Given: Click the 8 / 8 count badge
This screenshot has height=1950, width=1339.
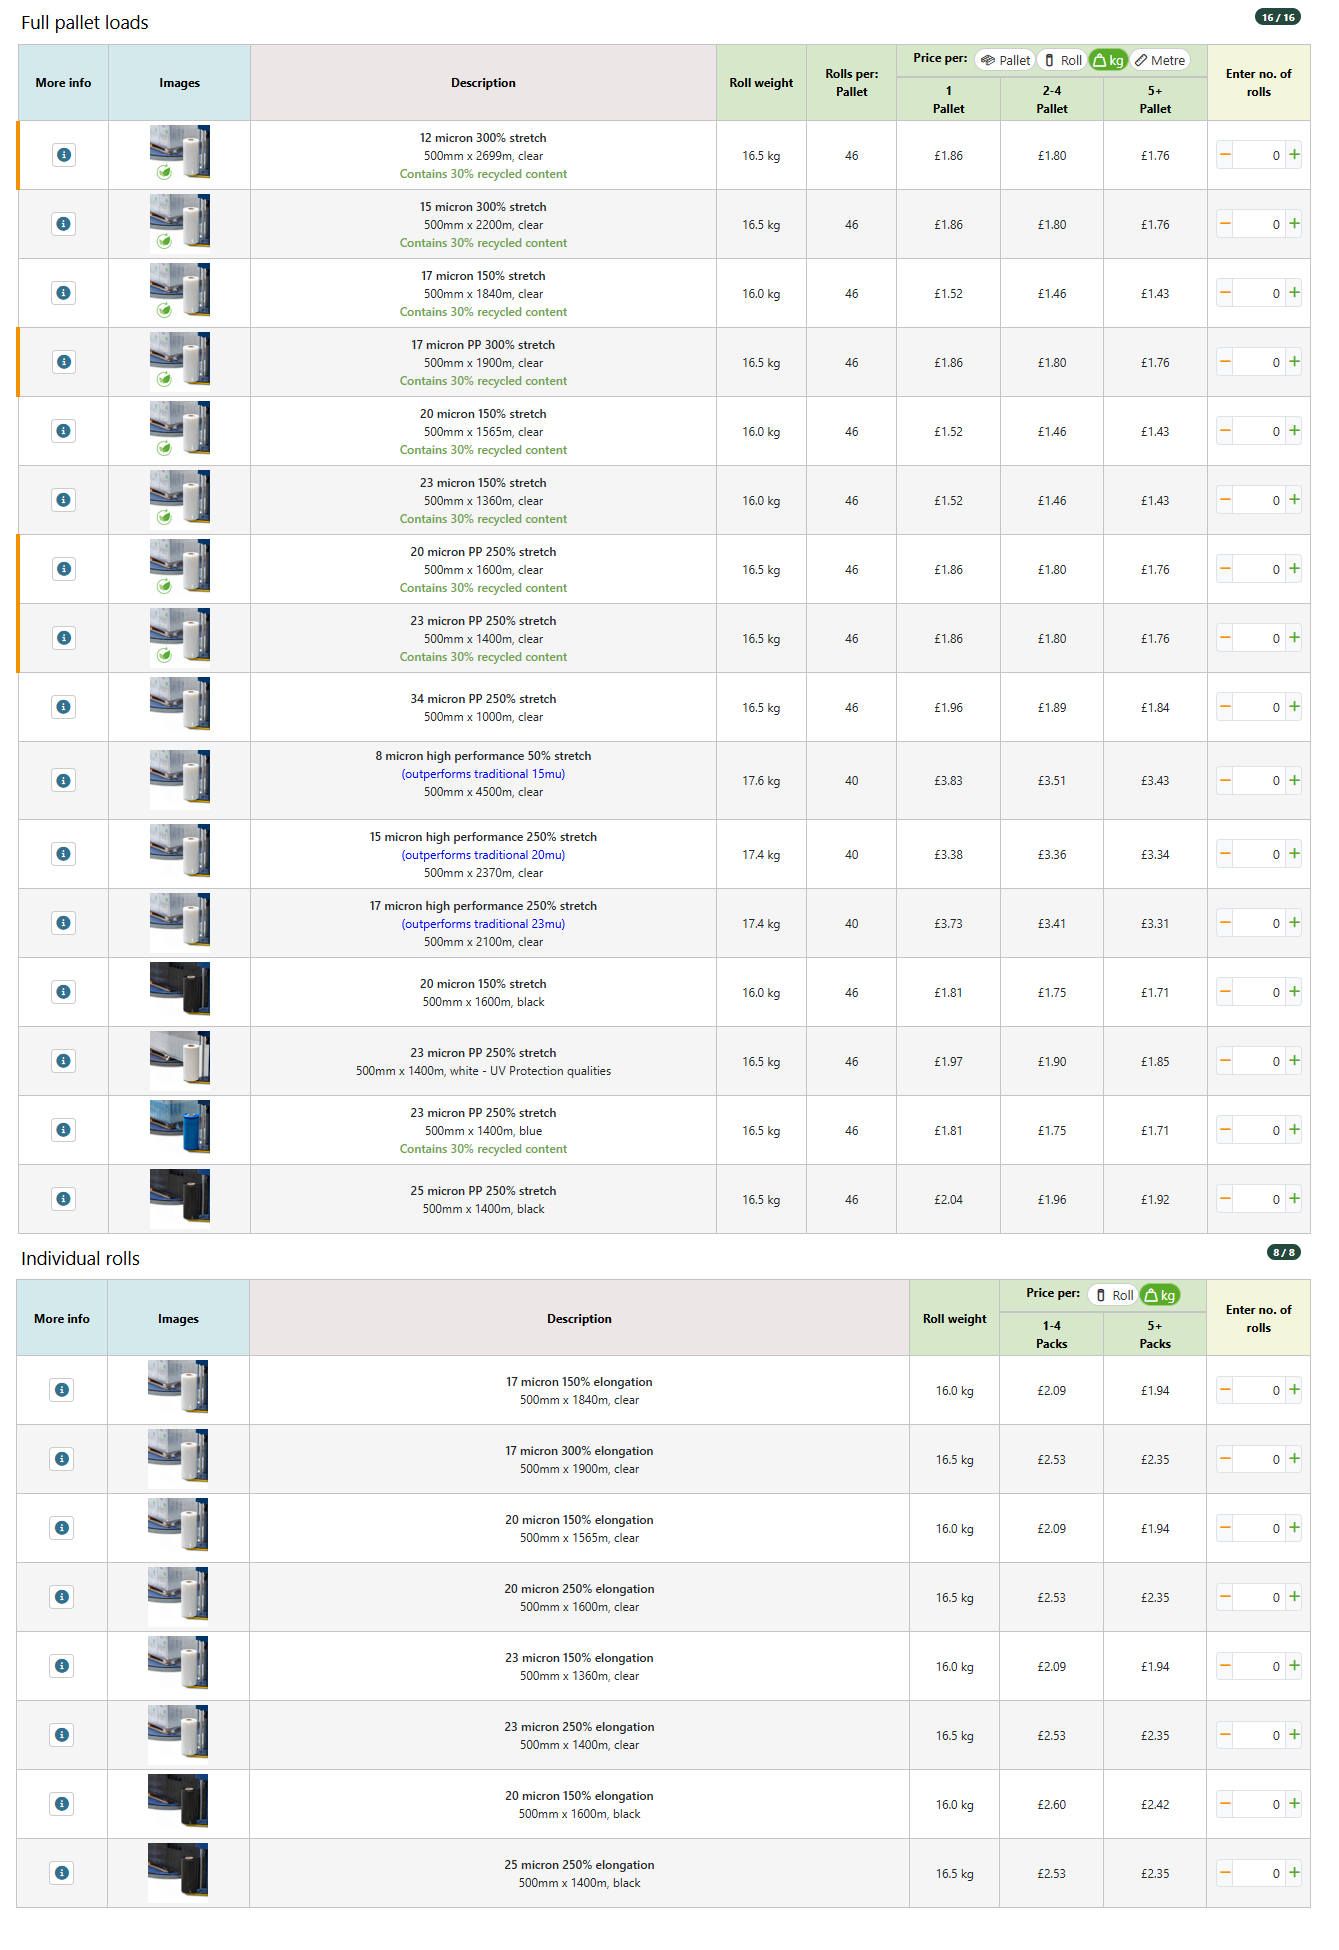Looking at the screenshot, I should (x=1283, y=1252).
